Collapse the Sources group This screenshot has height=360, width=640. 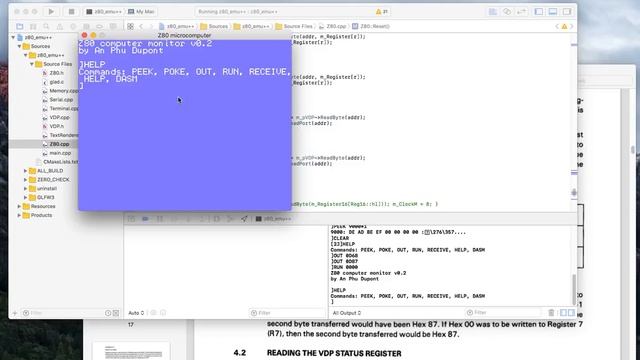tap(19, 46)
